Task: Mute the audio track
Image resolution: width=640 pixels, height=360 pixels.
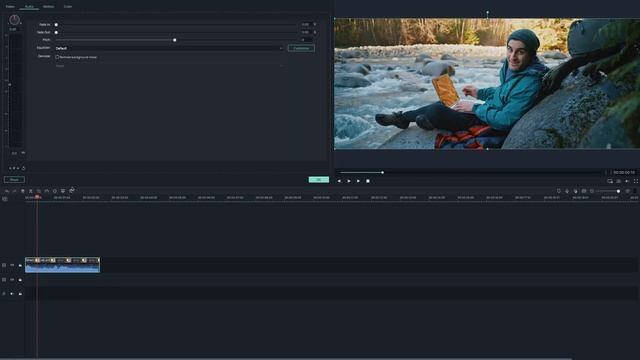Action: coord(12,293)
